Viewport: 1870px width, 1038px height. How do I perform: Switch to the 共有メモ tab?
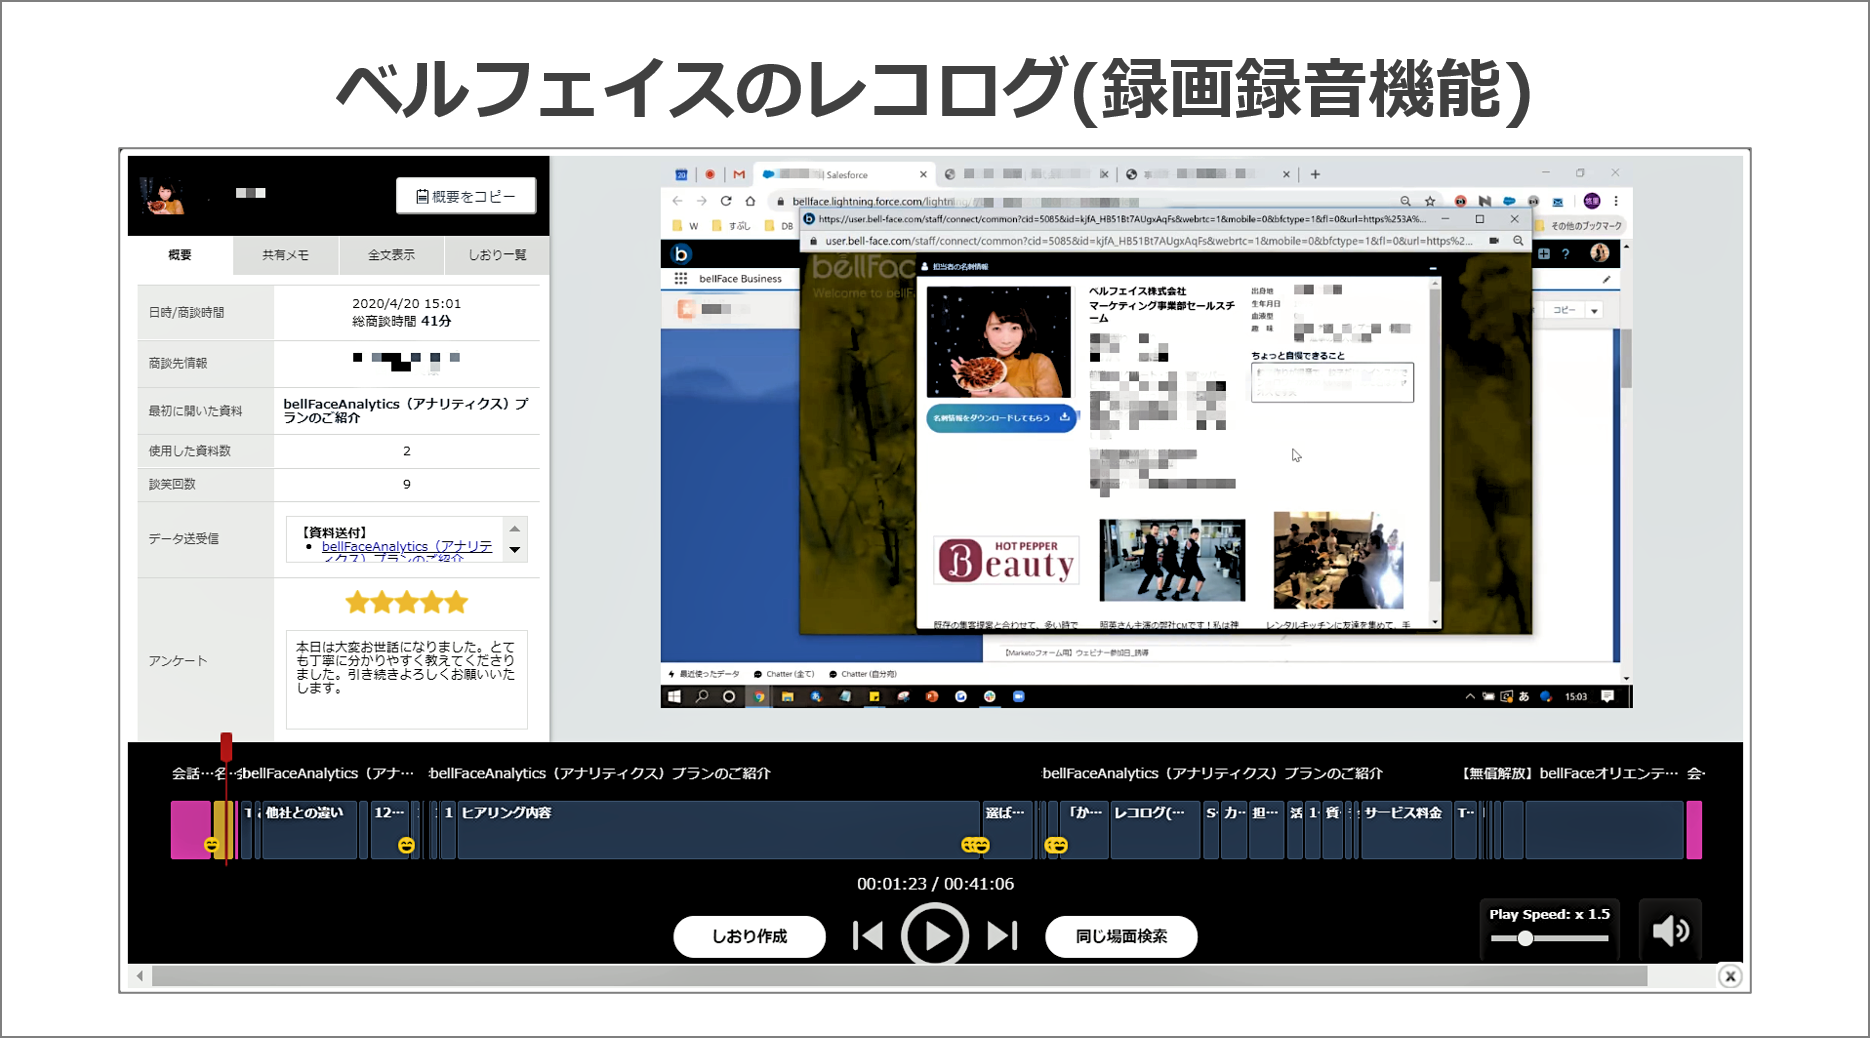[x=285, y=255]
